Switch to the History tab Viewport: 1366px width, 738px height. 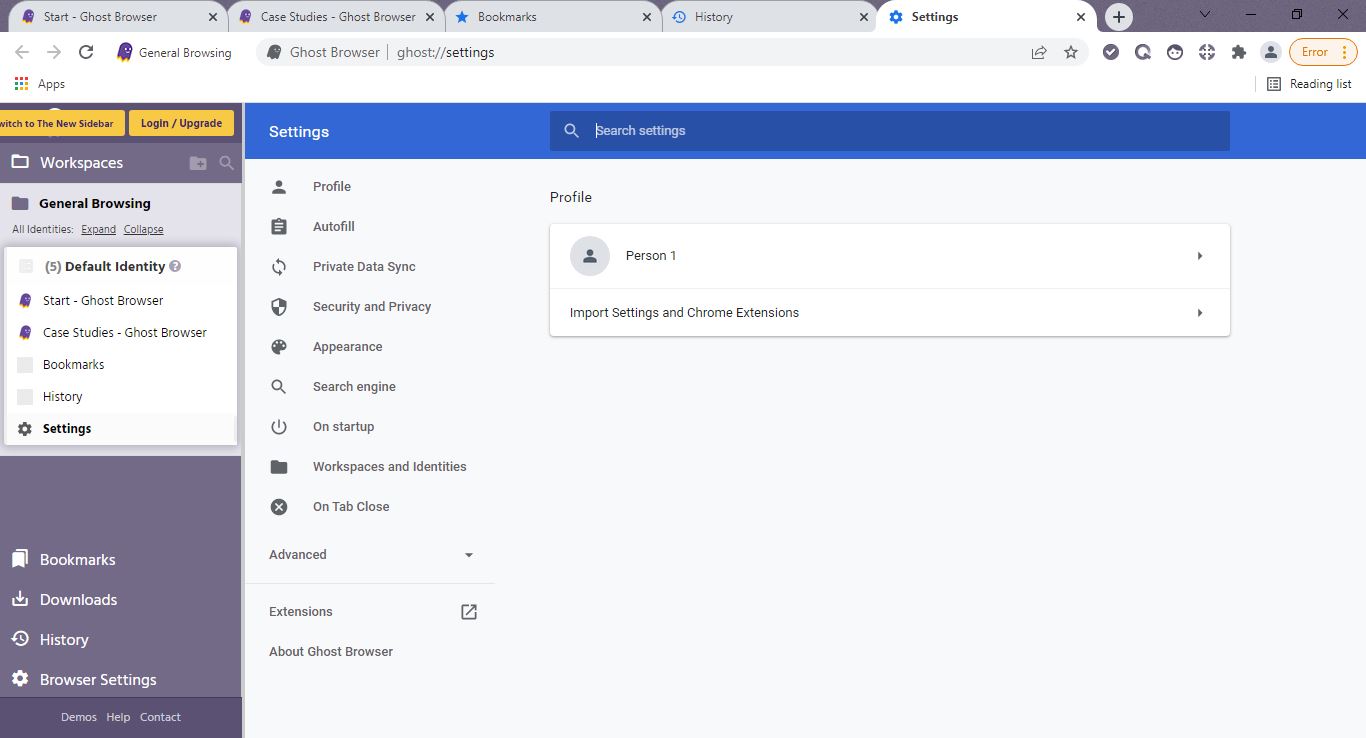pyautogui.click(x=770, y=17)
